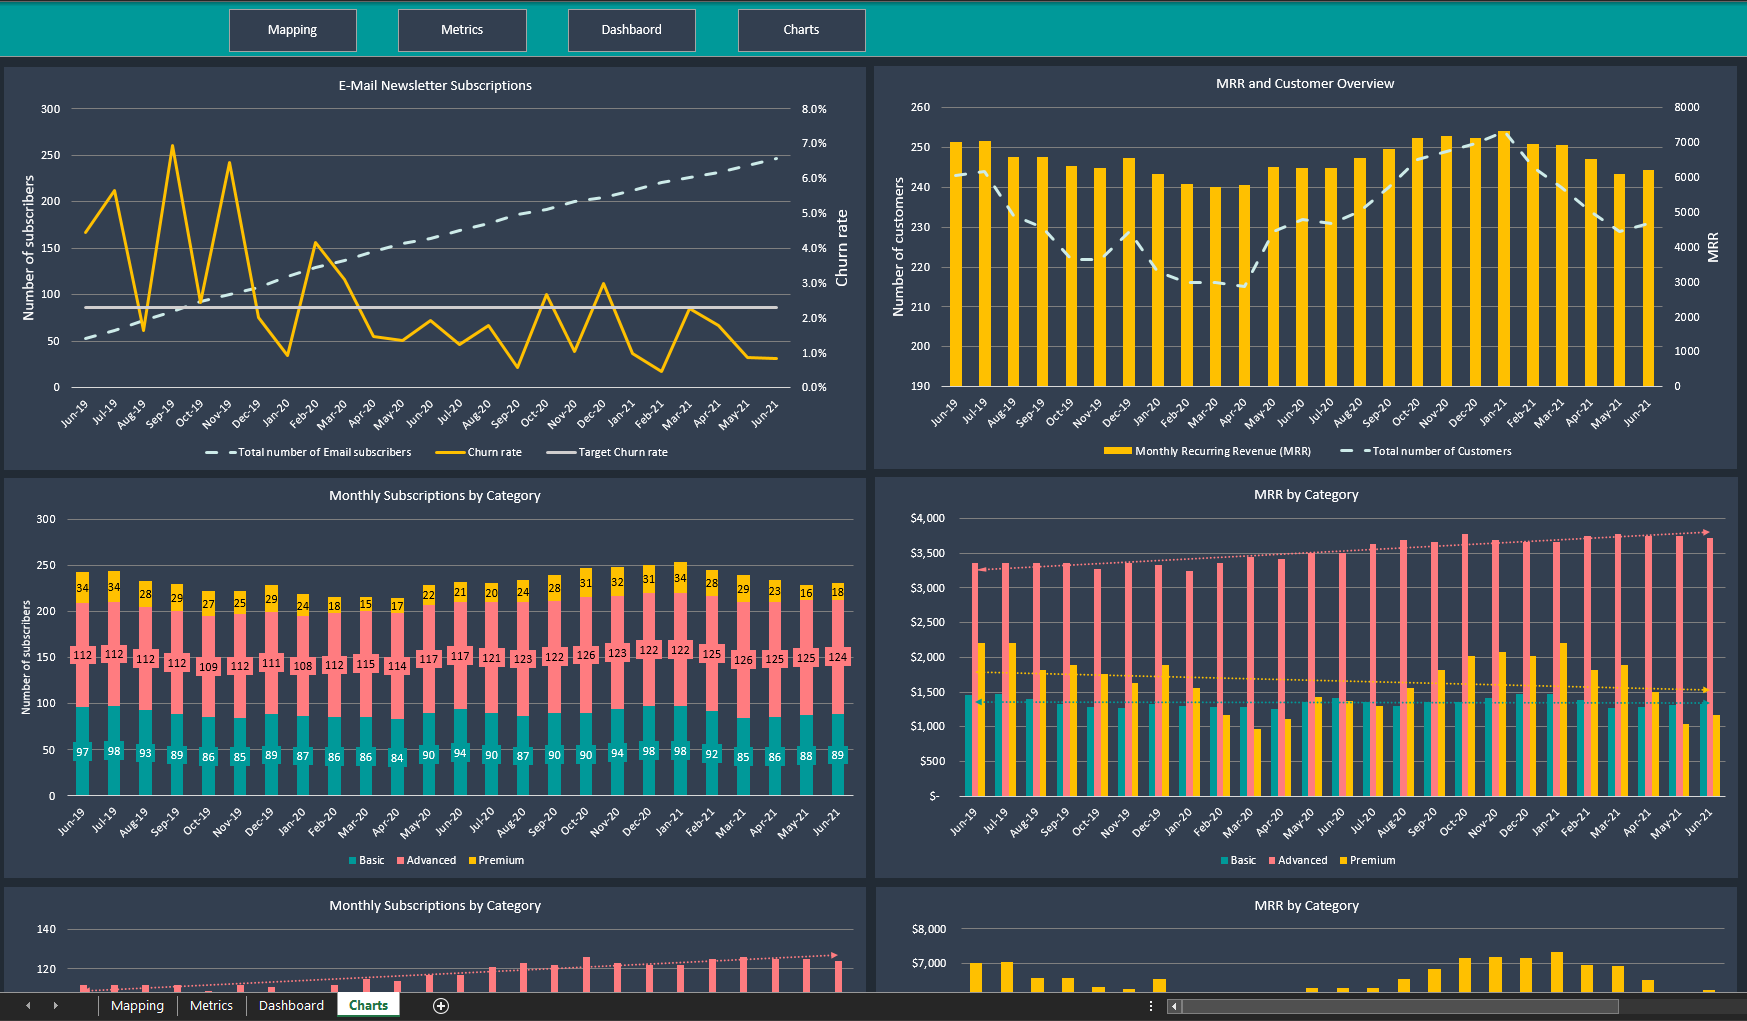Select the Basic legend entry
Image resolution: width=1747 pixels, height=1021 pixels.
click(x=367, y=860)
